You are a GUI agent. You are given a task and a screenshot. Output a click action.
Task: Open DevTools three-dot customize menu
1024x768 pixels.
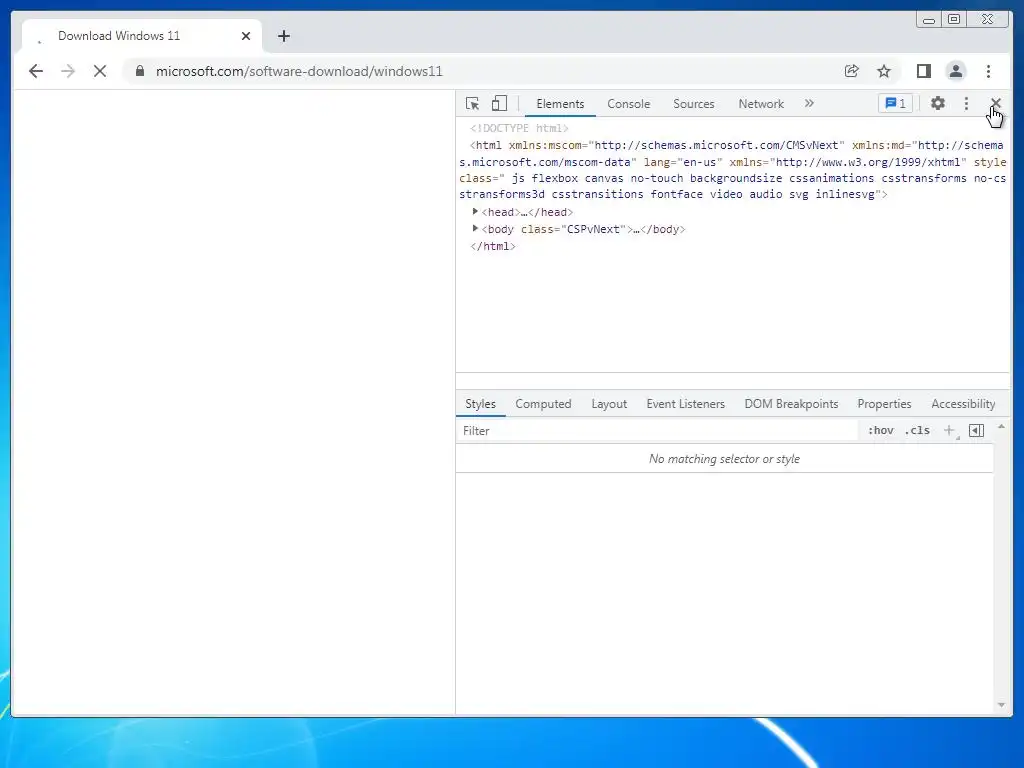tap(967, 103)
